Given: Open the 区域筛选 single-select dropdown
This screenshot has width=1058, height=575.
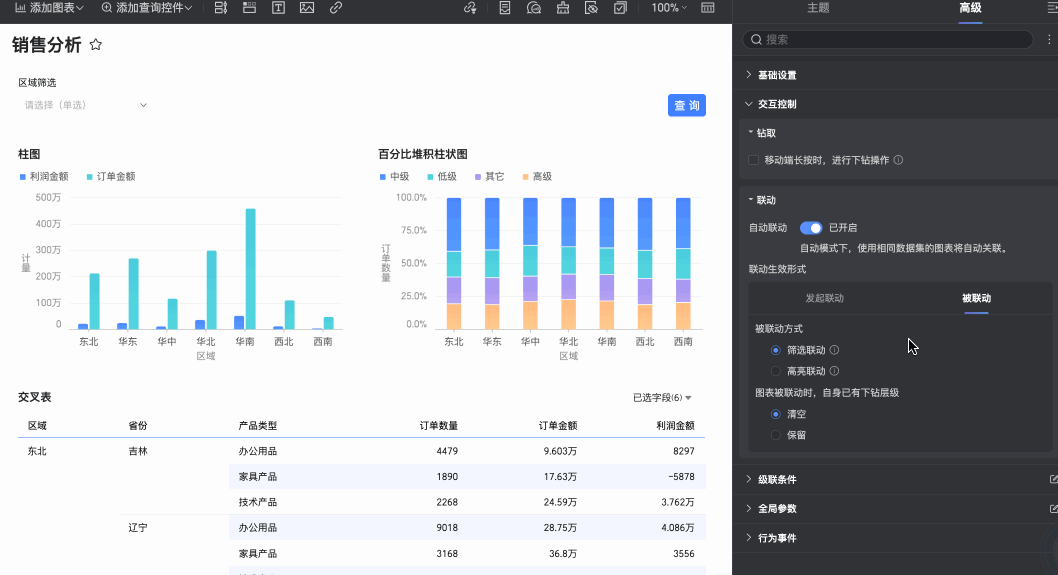Looking at the screenshot, I should [85, 105].
